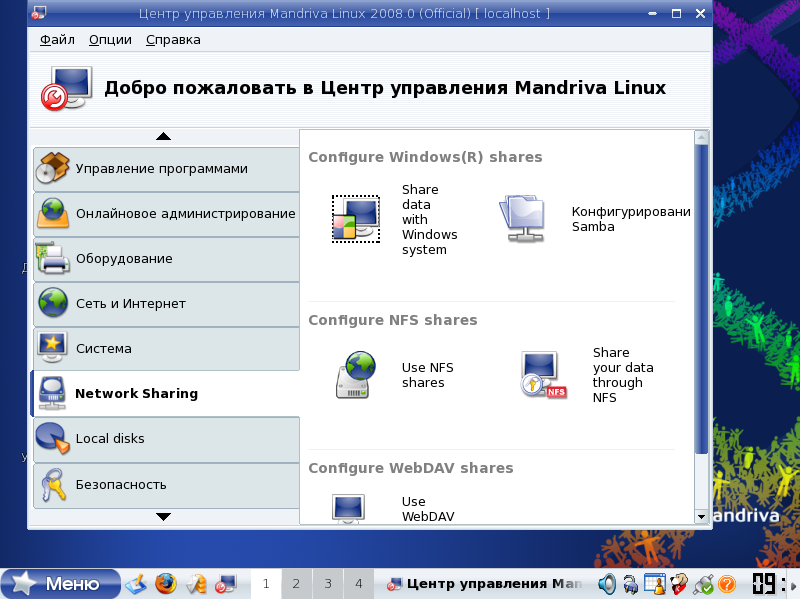The image size is (801, 601).
Task: Click the Оборудование printer icon
Action: (53, 258)
